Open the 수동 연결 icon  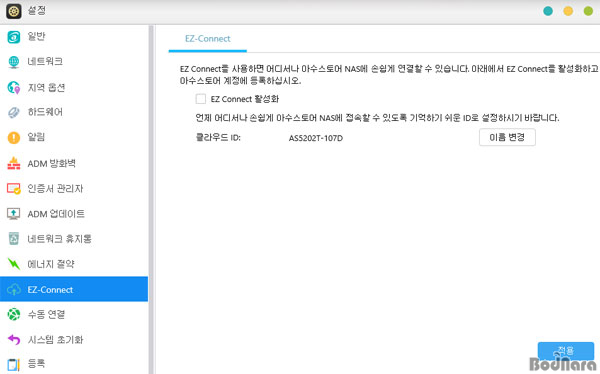tap(14, 314)
